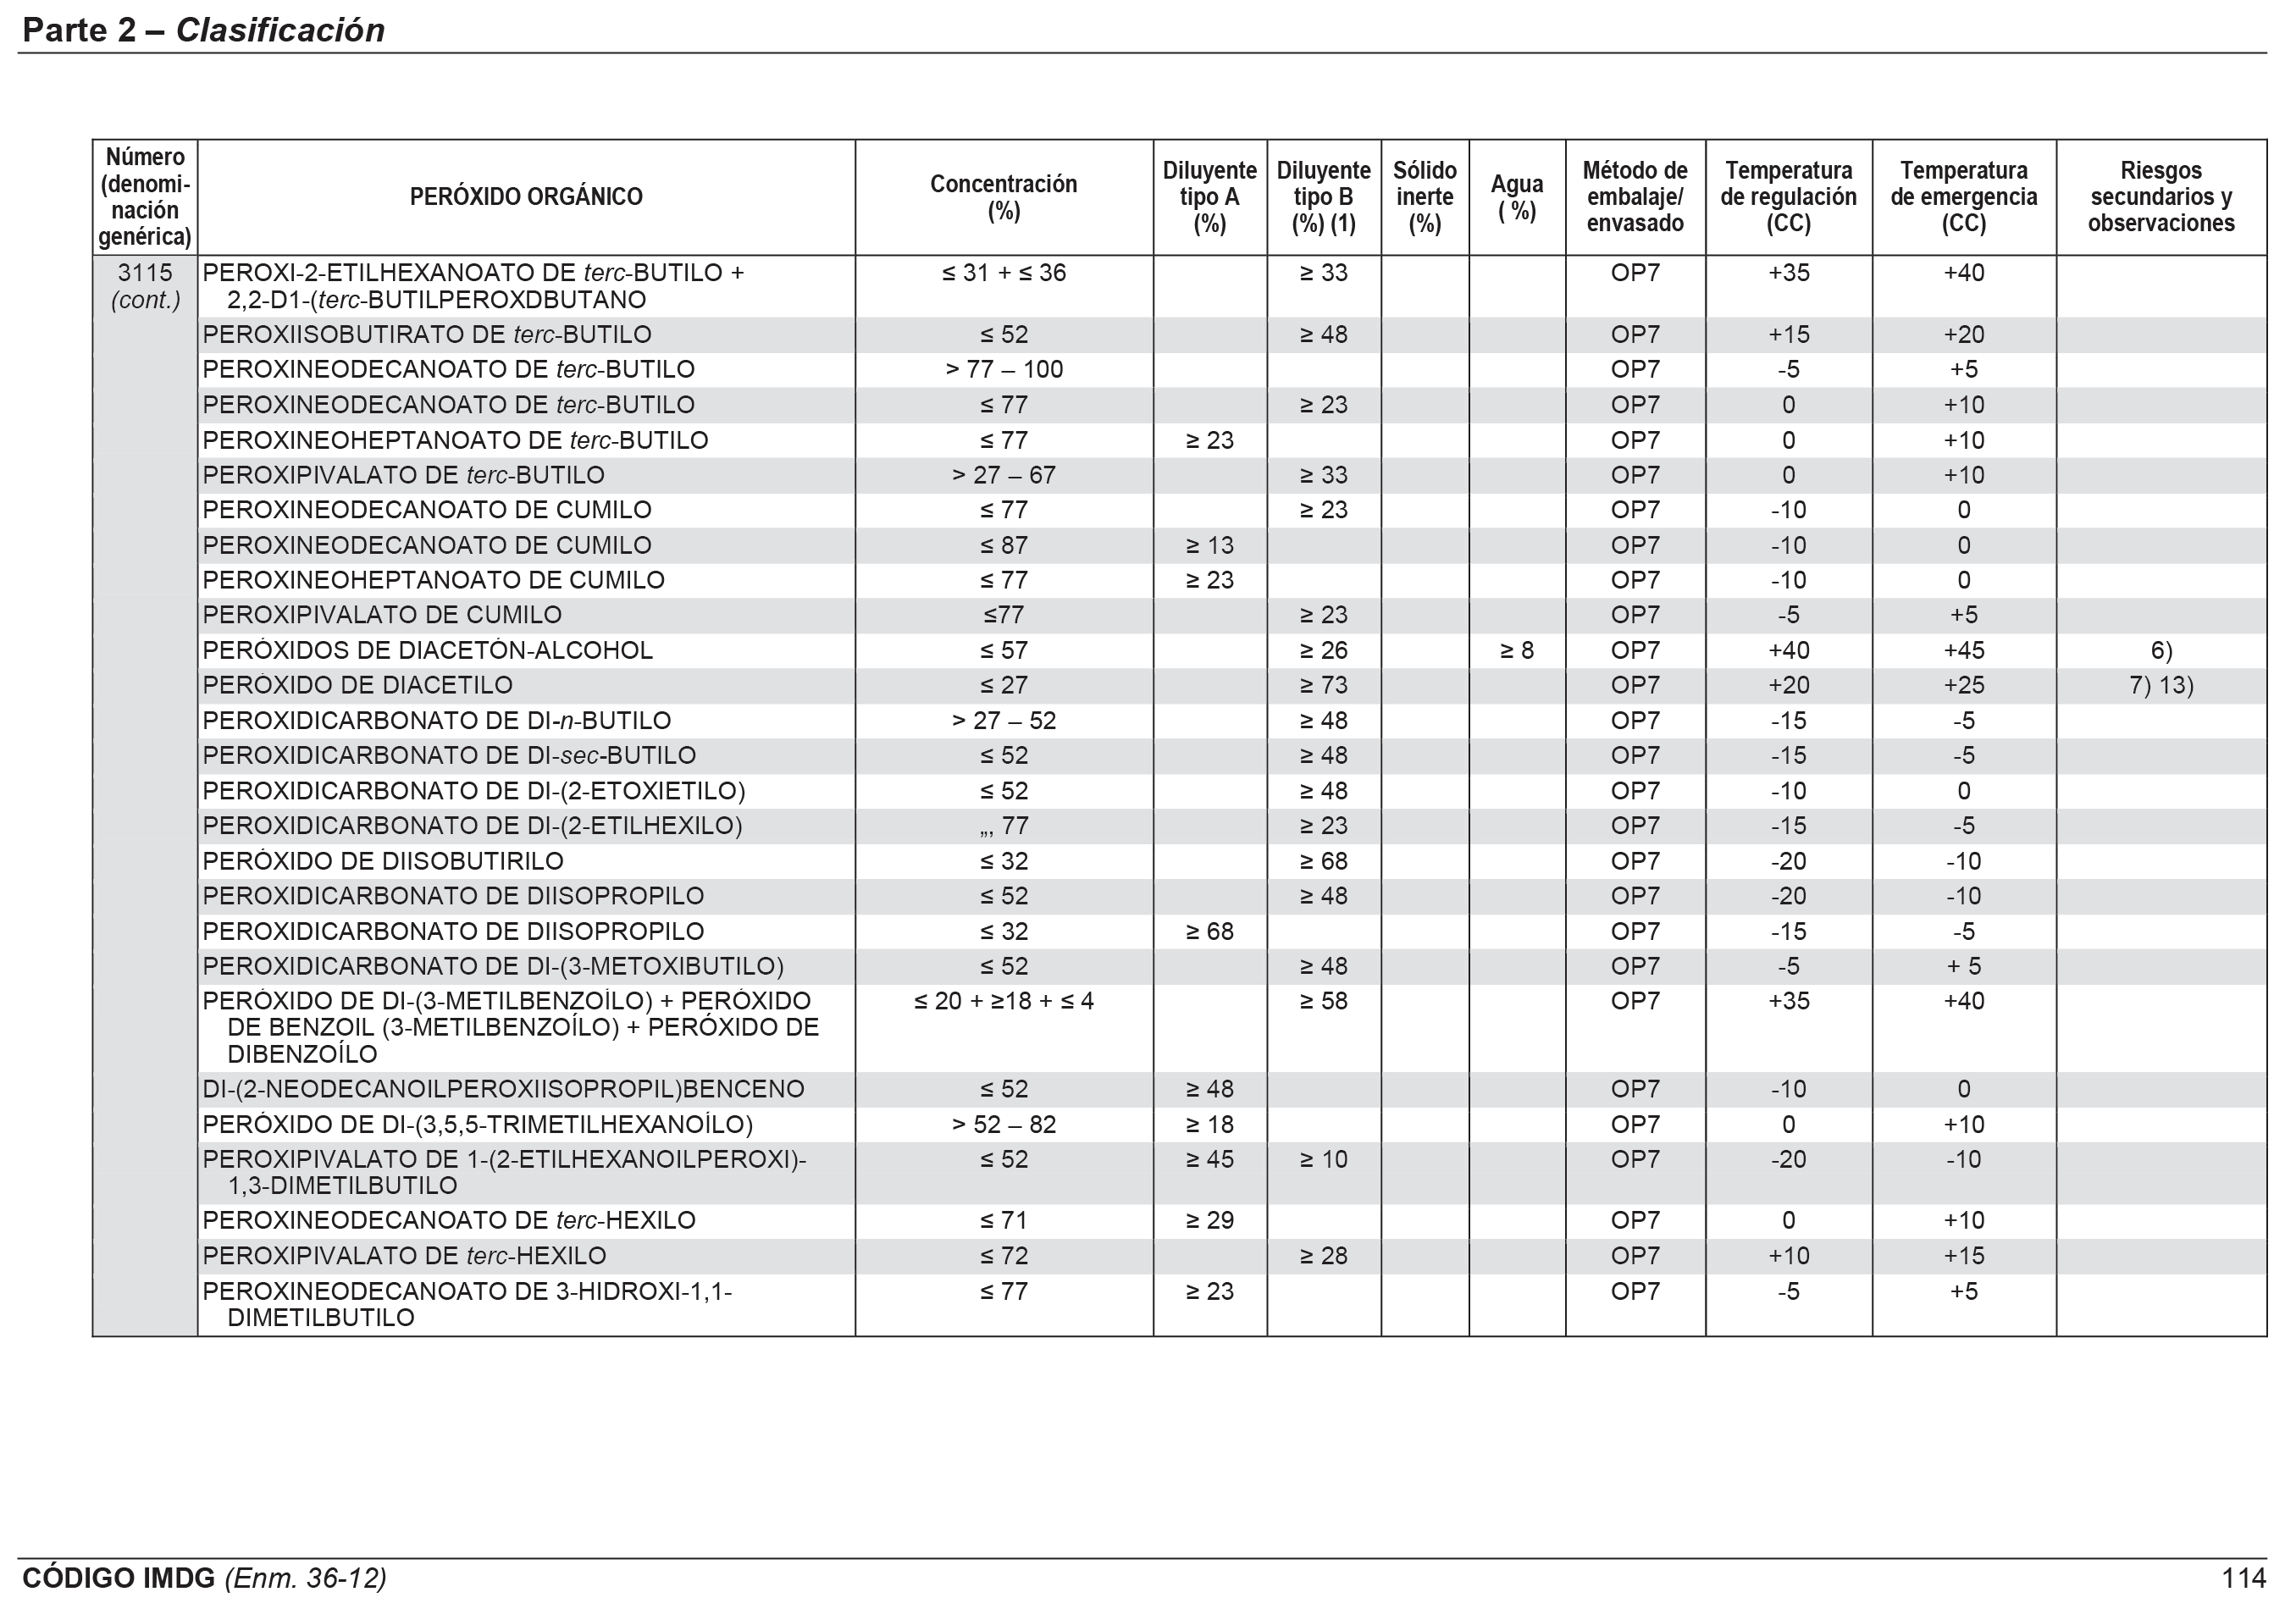This screenshot has width=2296, height=1603.
Task: Select 'PEROXIPIVALATO DE 1-(2-ETILHEXANOILPEROXI)' entry
Action: tap(504, 1172)
